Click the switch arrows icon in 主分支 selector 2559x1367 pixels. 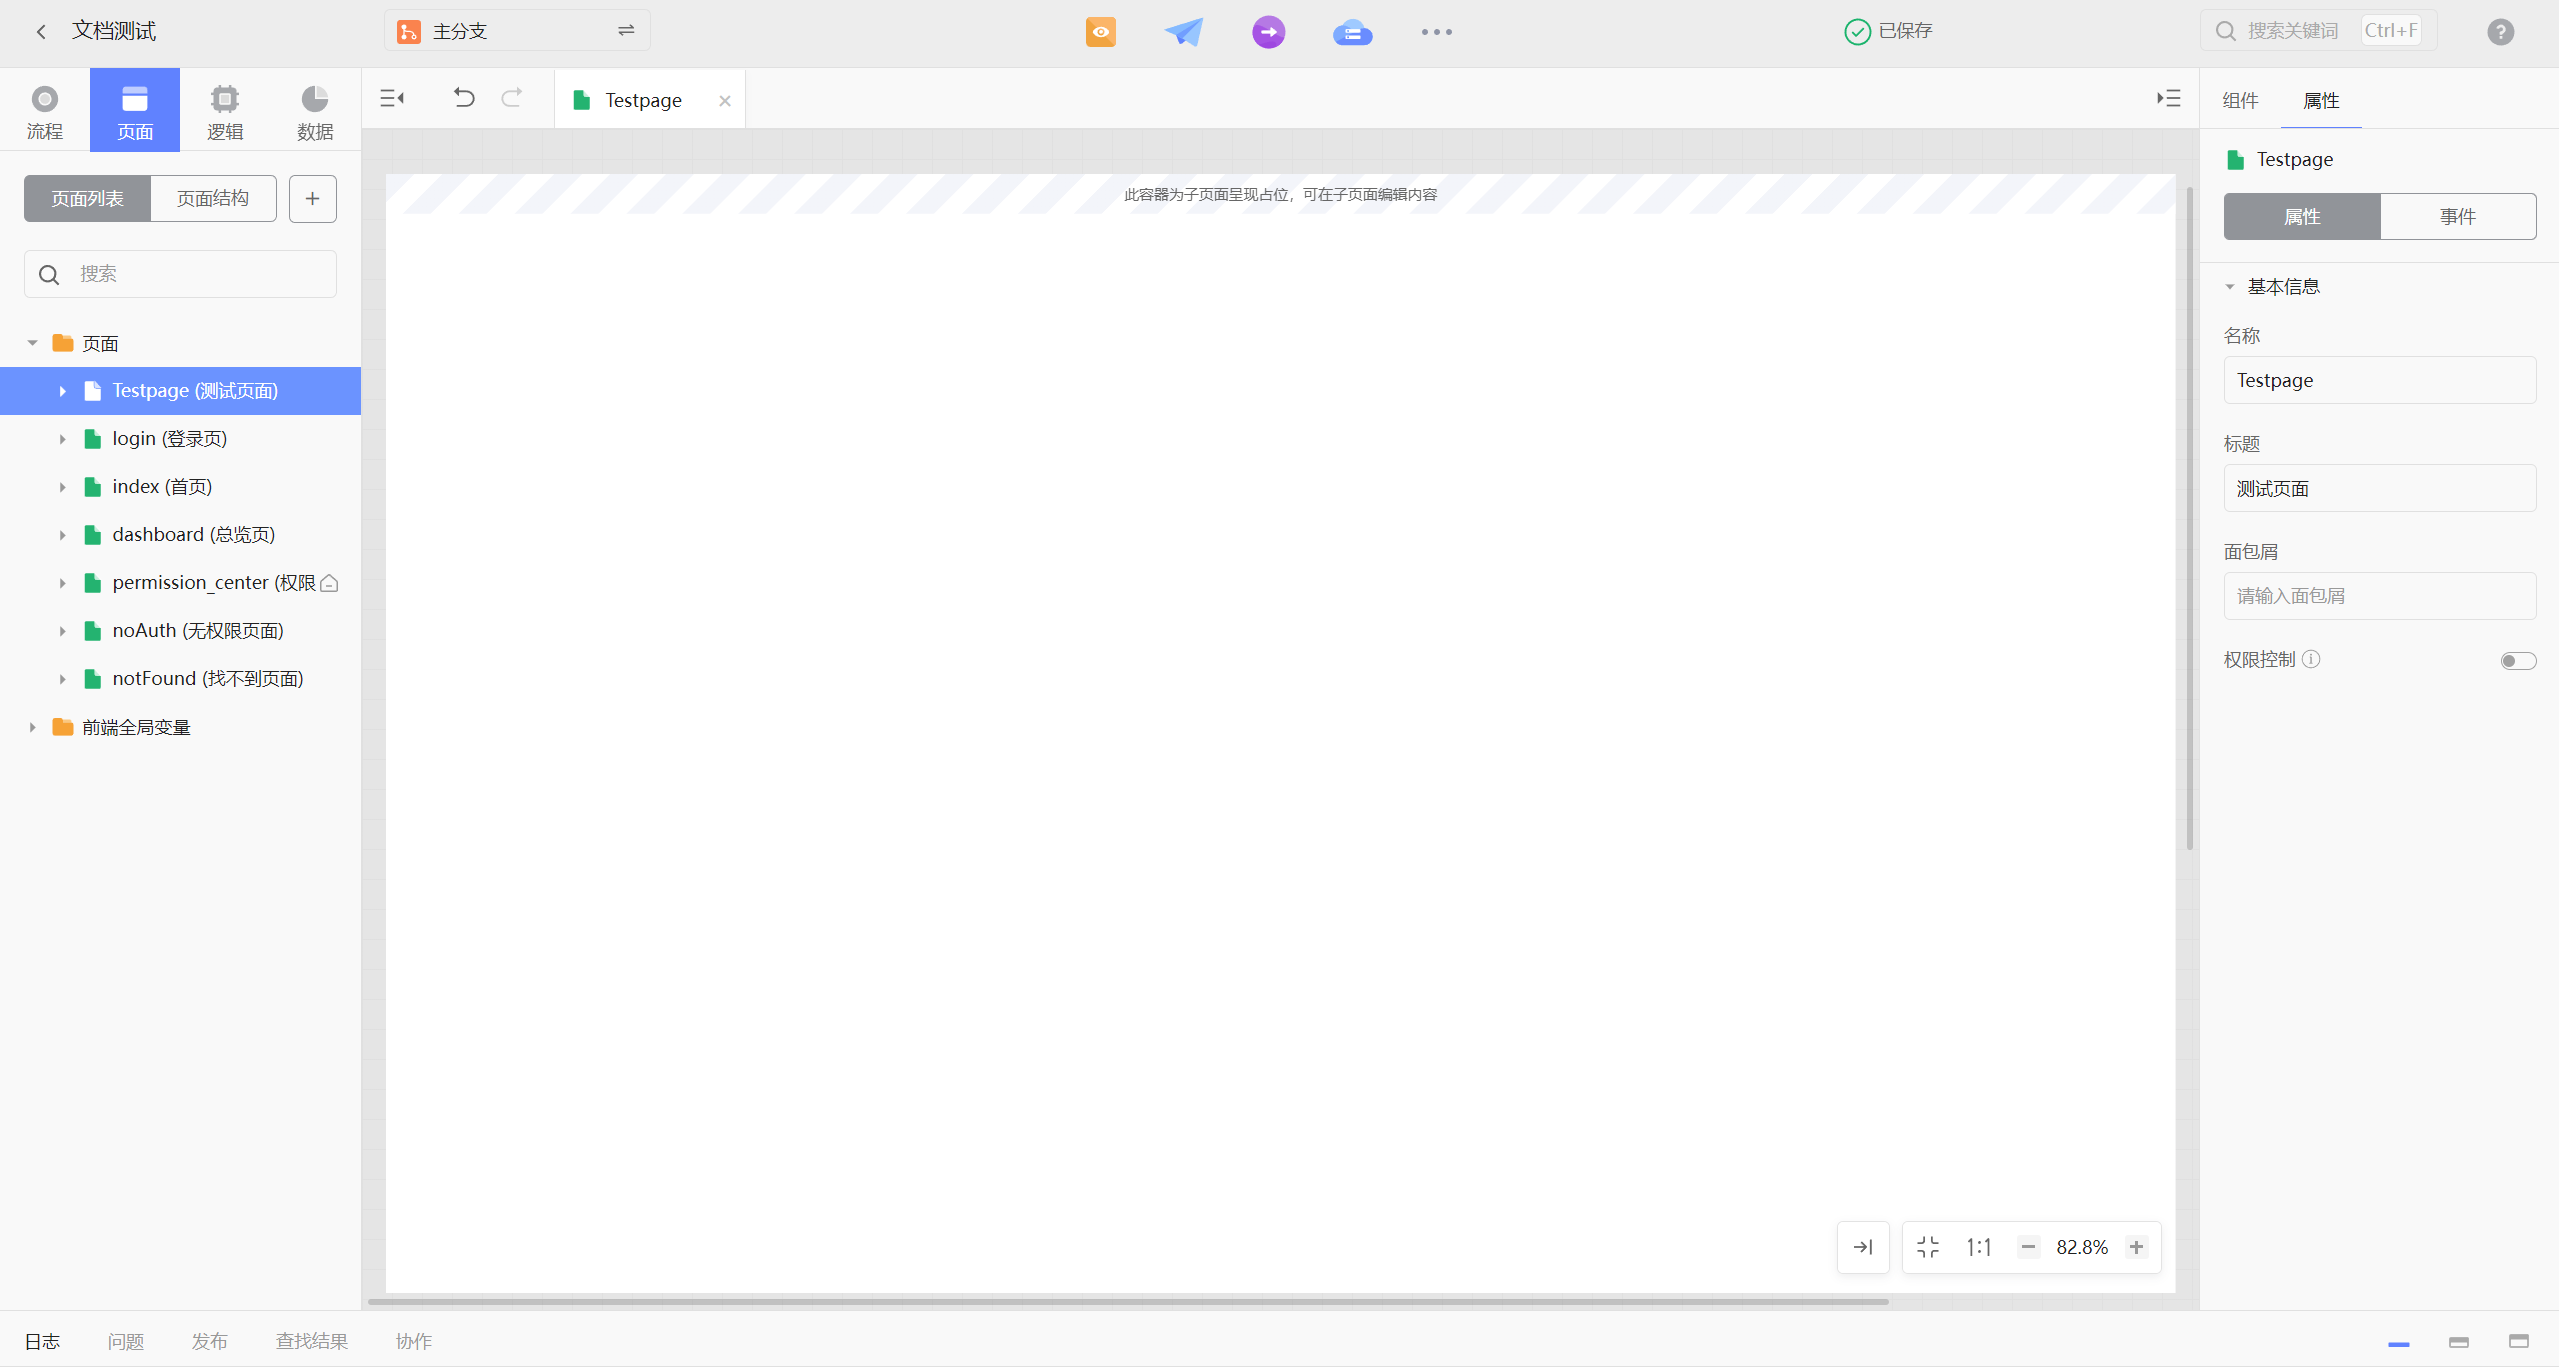click(x=626, y=31)
